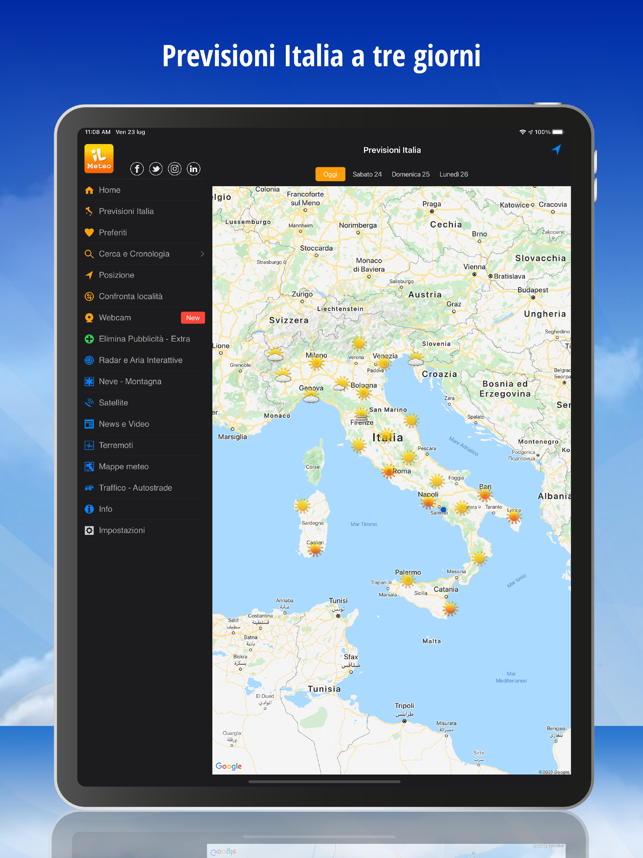Open Radar e Aria Interattive entry
This screenshot has height=858, width=643.
tap(144, 360)
